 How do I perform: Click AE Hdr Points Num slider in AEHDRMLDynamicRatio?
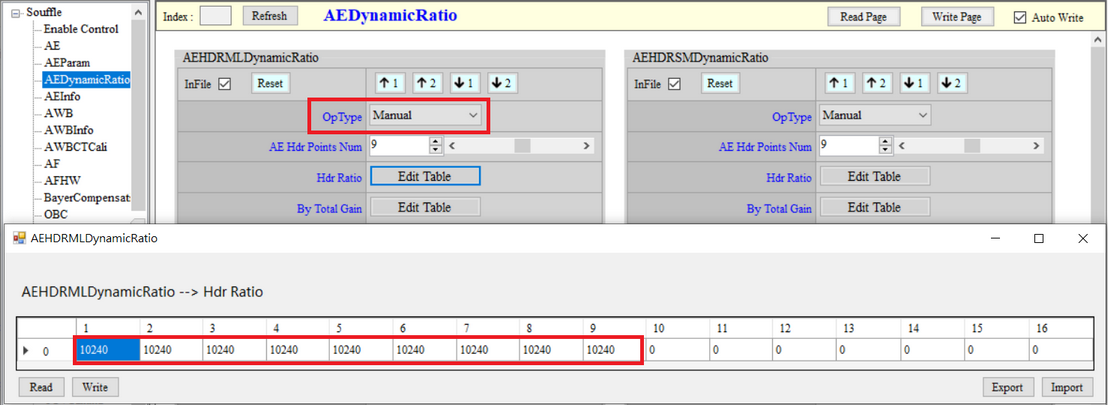pyautogui.click(x=520, y=146)
